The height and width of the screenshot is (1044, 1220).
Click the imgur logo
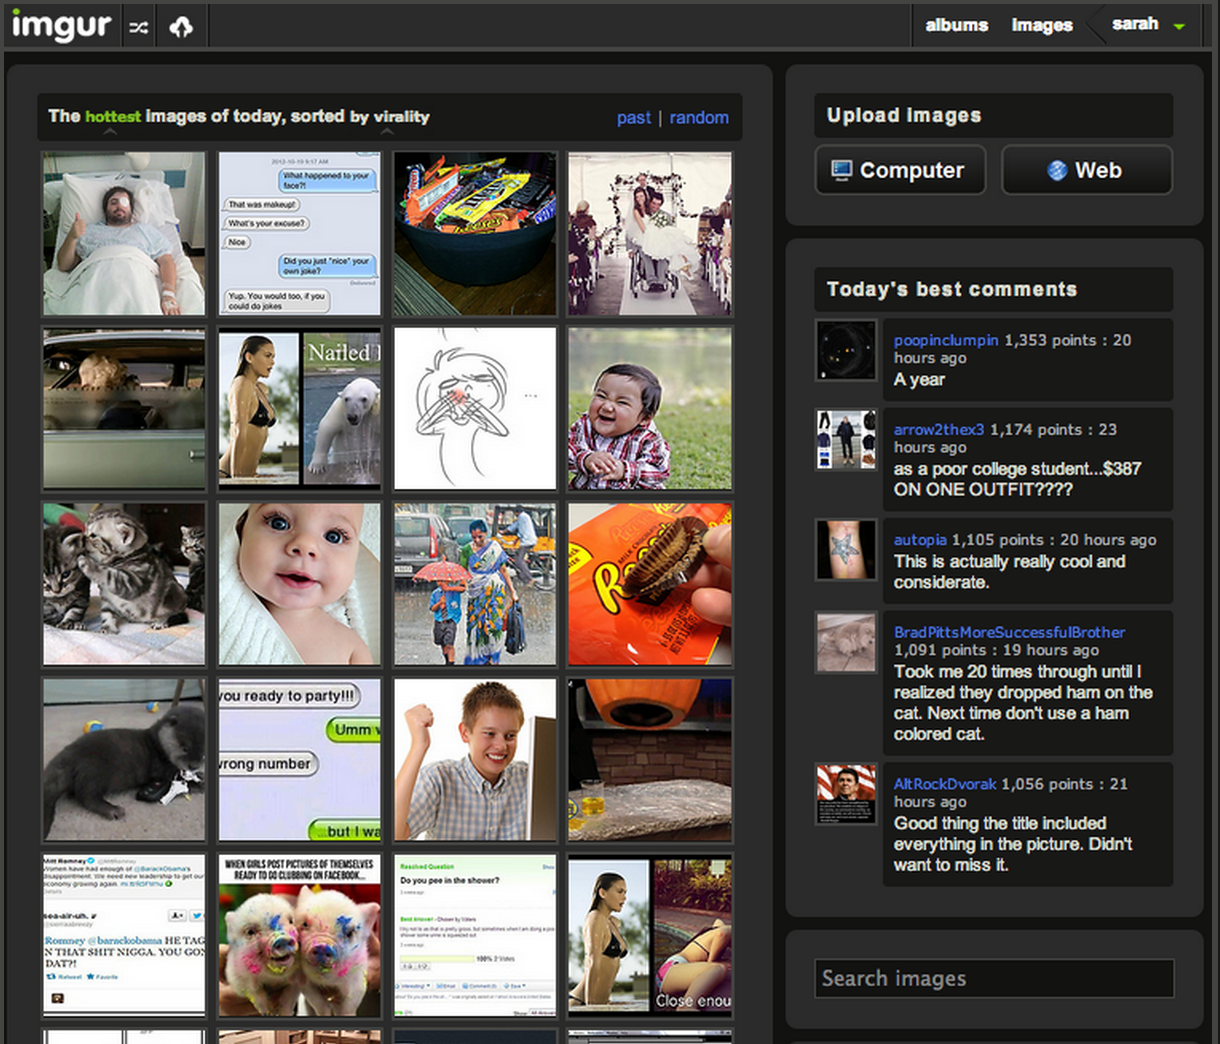61,25
